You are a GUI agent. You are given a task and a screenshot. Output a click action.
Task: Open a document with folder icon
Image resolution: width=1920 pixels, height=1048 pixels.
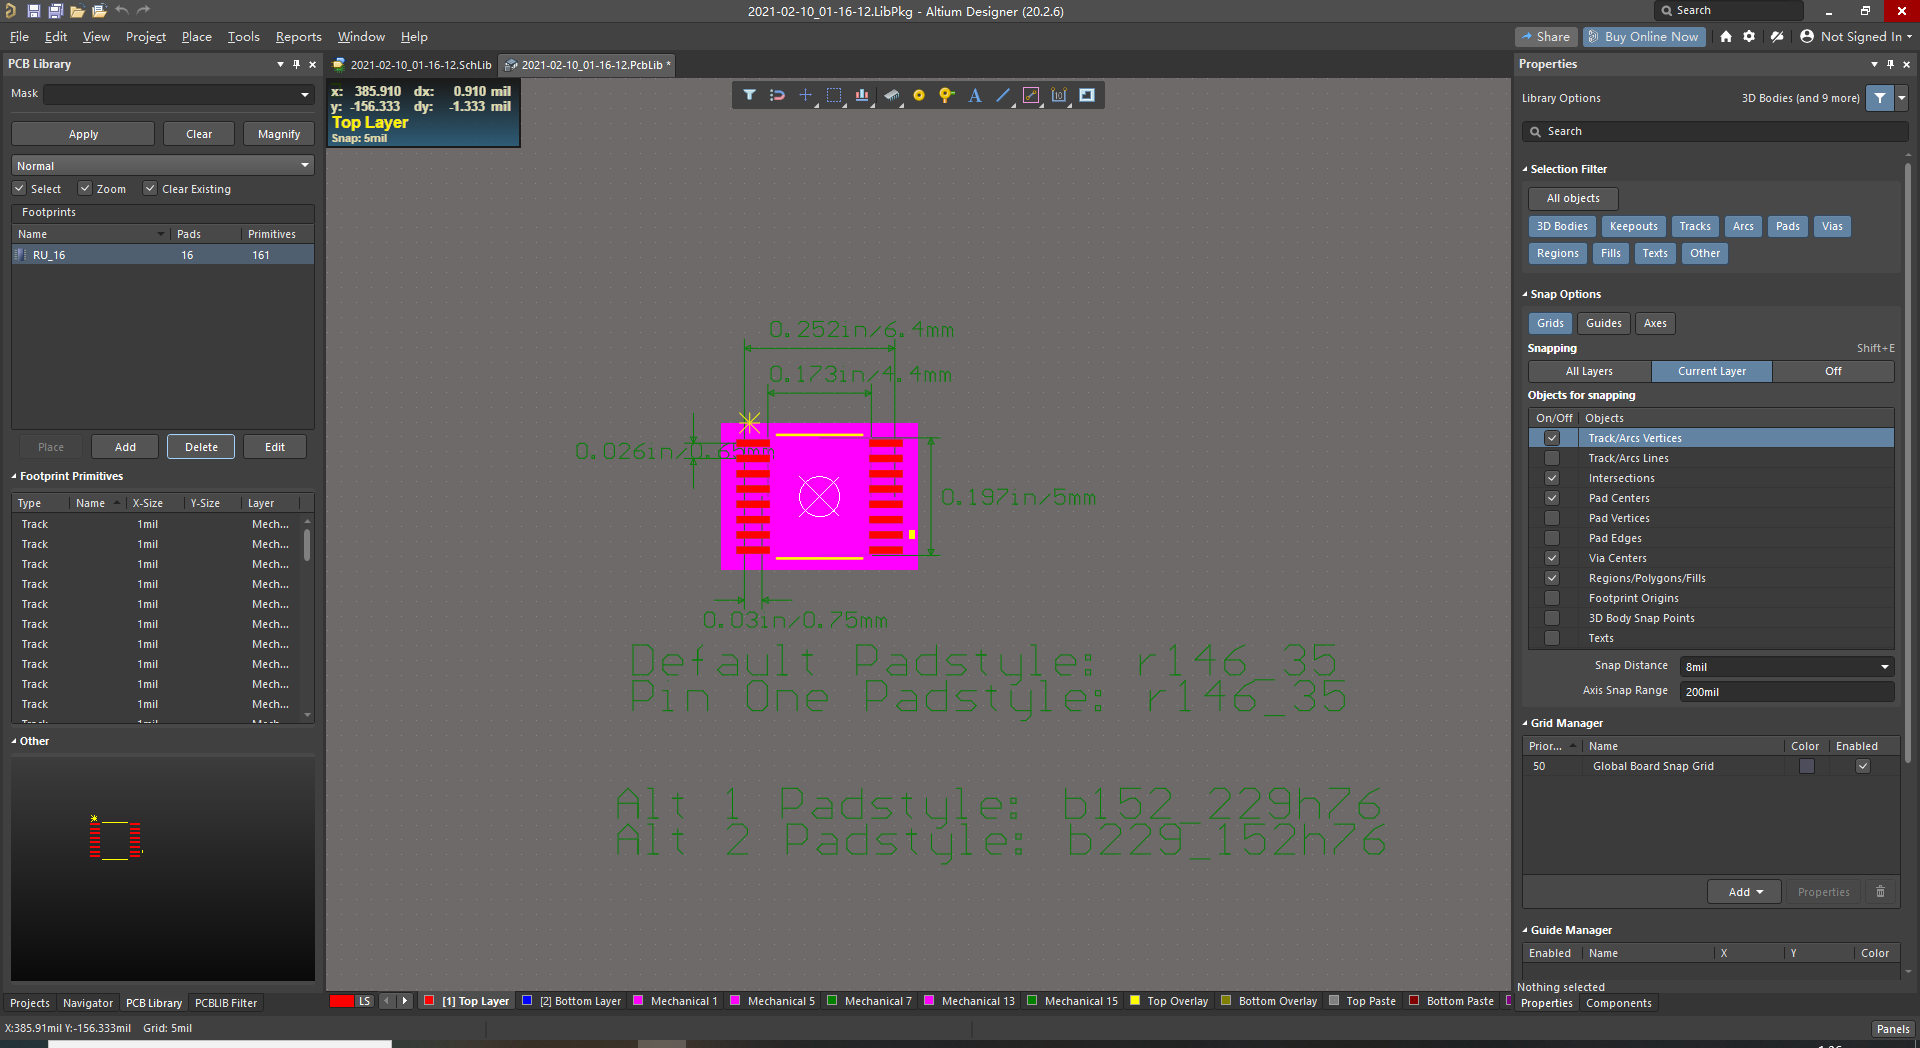pos(77,11)
